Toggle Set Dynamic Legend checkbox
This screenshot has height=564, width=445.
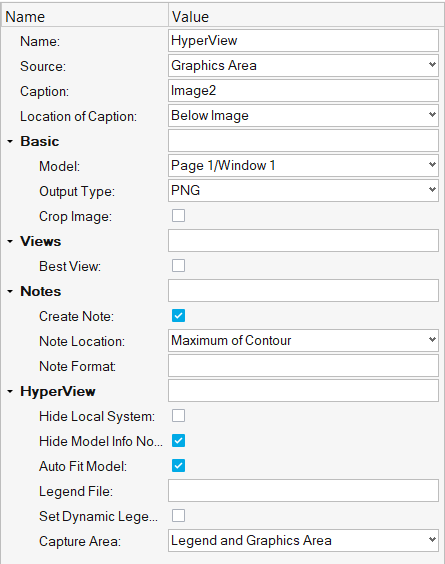tap(178, 516)
